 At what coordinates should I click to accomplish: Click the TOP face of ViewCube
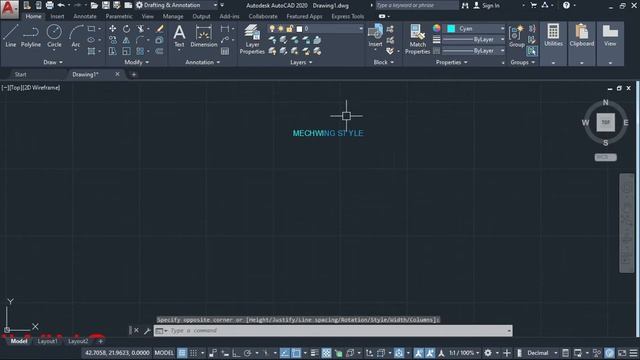coord(605,122)
